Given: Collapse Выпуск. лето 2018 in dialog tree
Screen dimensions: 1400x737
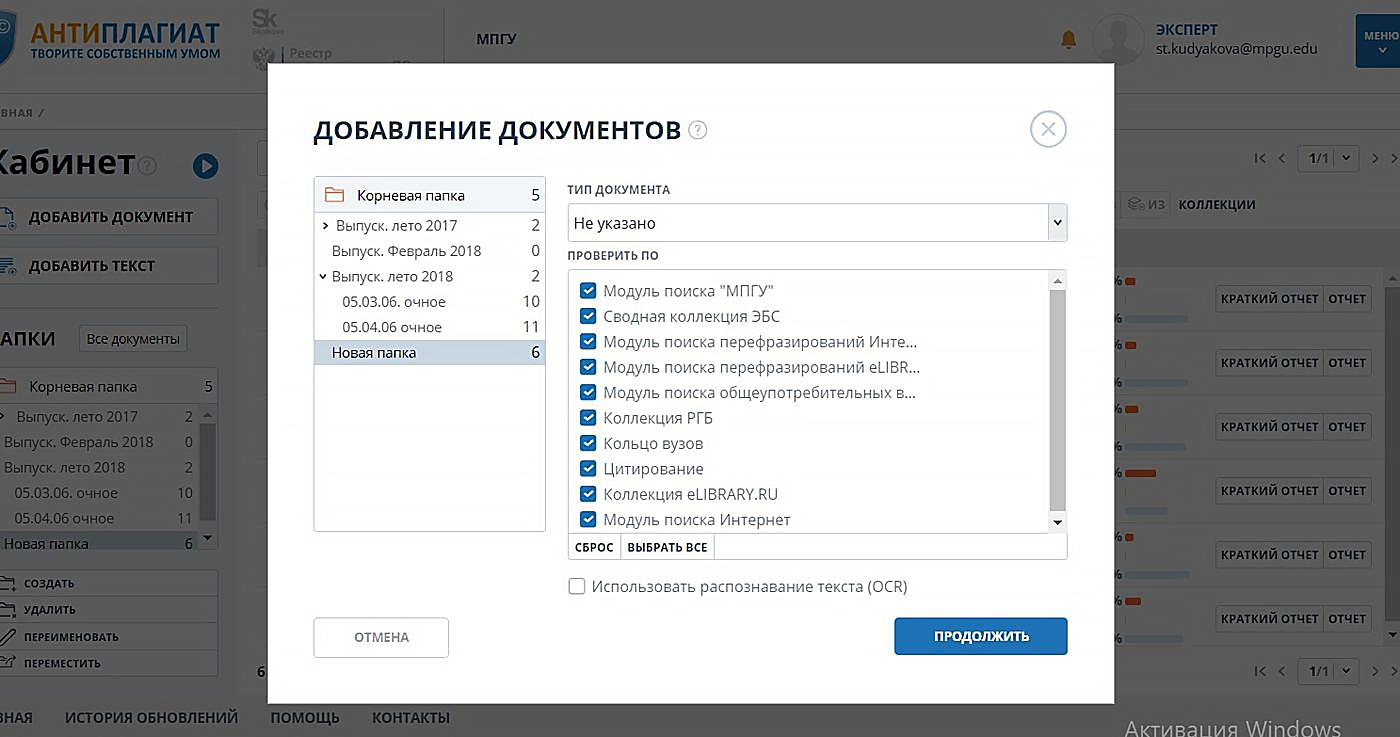Looking at the screenshot, I should point(323,276).
